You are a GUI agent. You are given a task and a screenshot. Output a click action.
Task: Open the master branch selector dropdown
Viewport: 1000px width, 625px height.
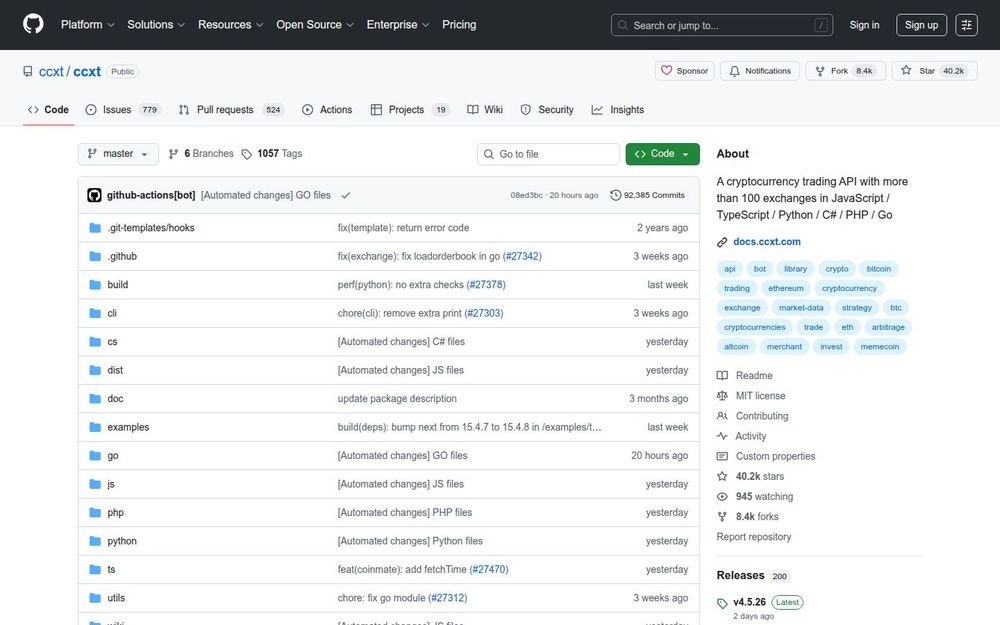(x=118, y=154)
